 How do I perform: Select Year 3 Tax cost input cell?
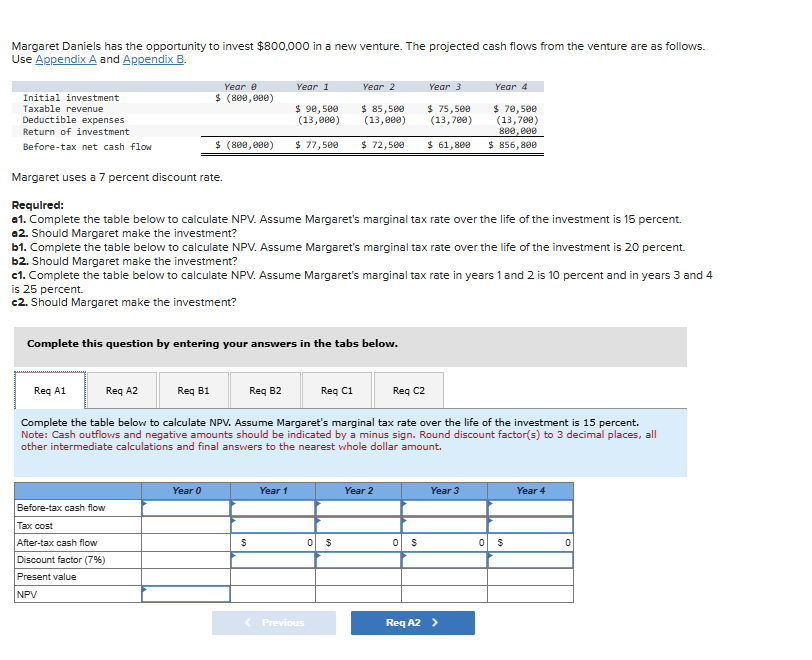(444, 525)
